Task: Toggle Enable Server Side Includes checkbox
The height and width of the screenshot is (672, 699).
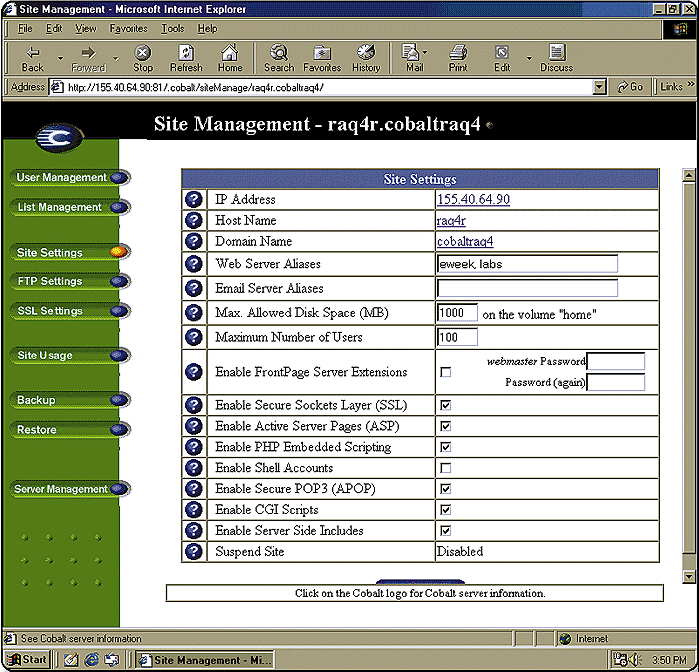Action: (445, 531)
